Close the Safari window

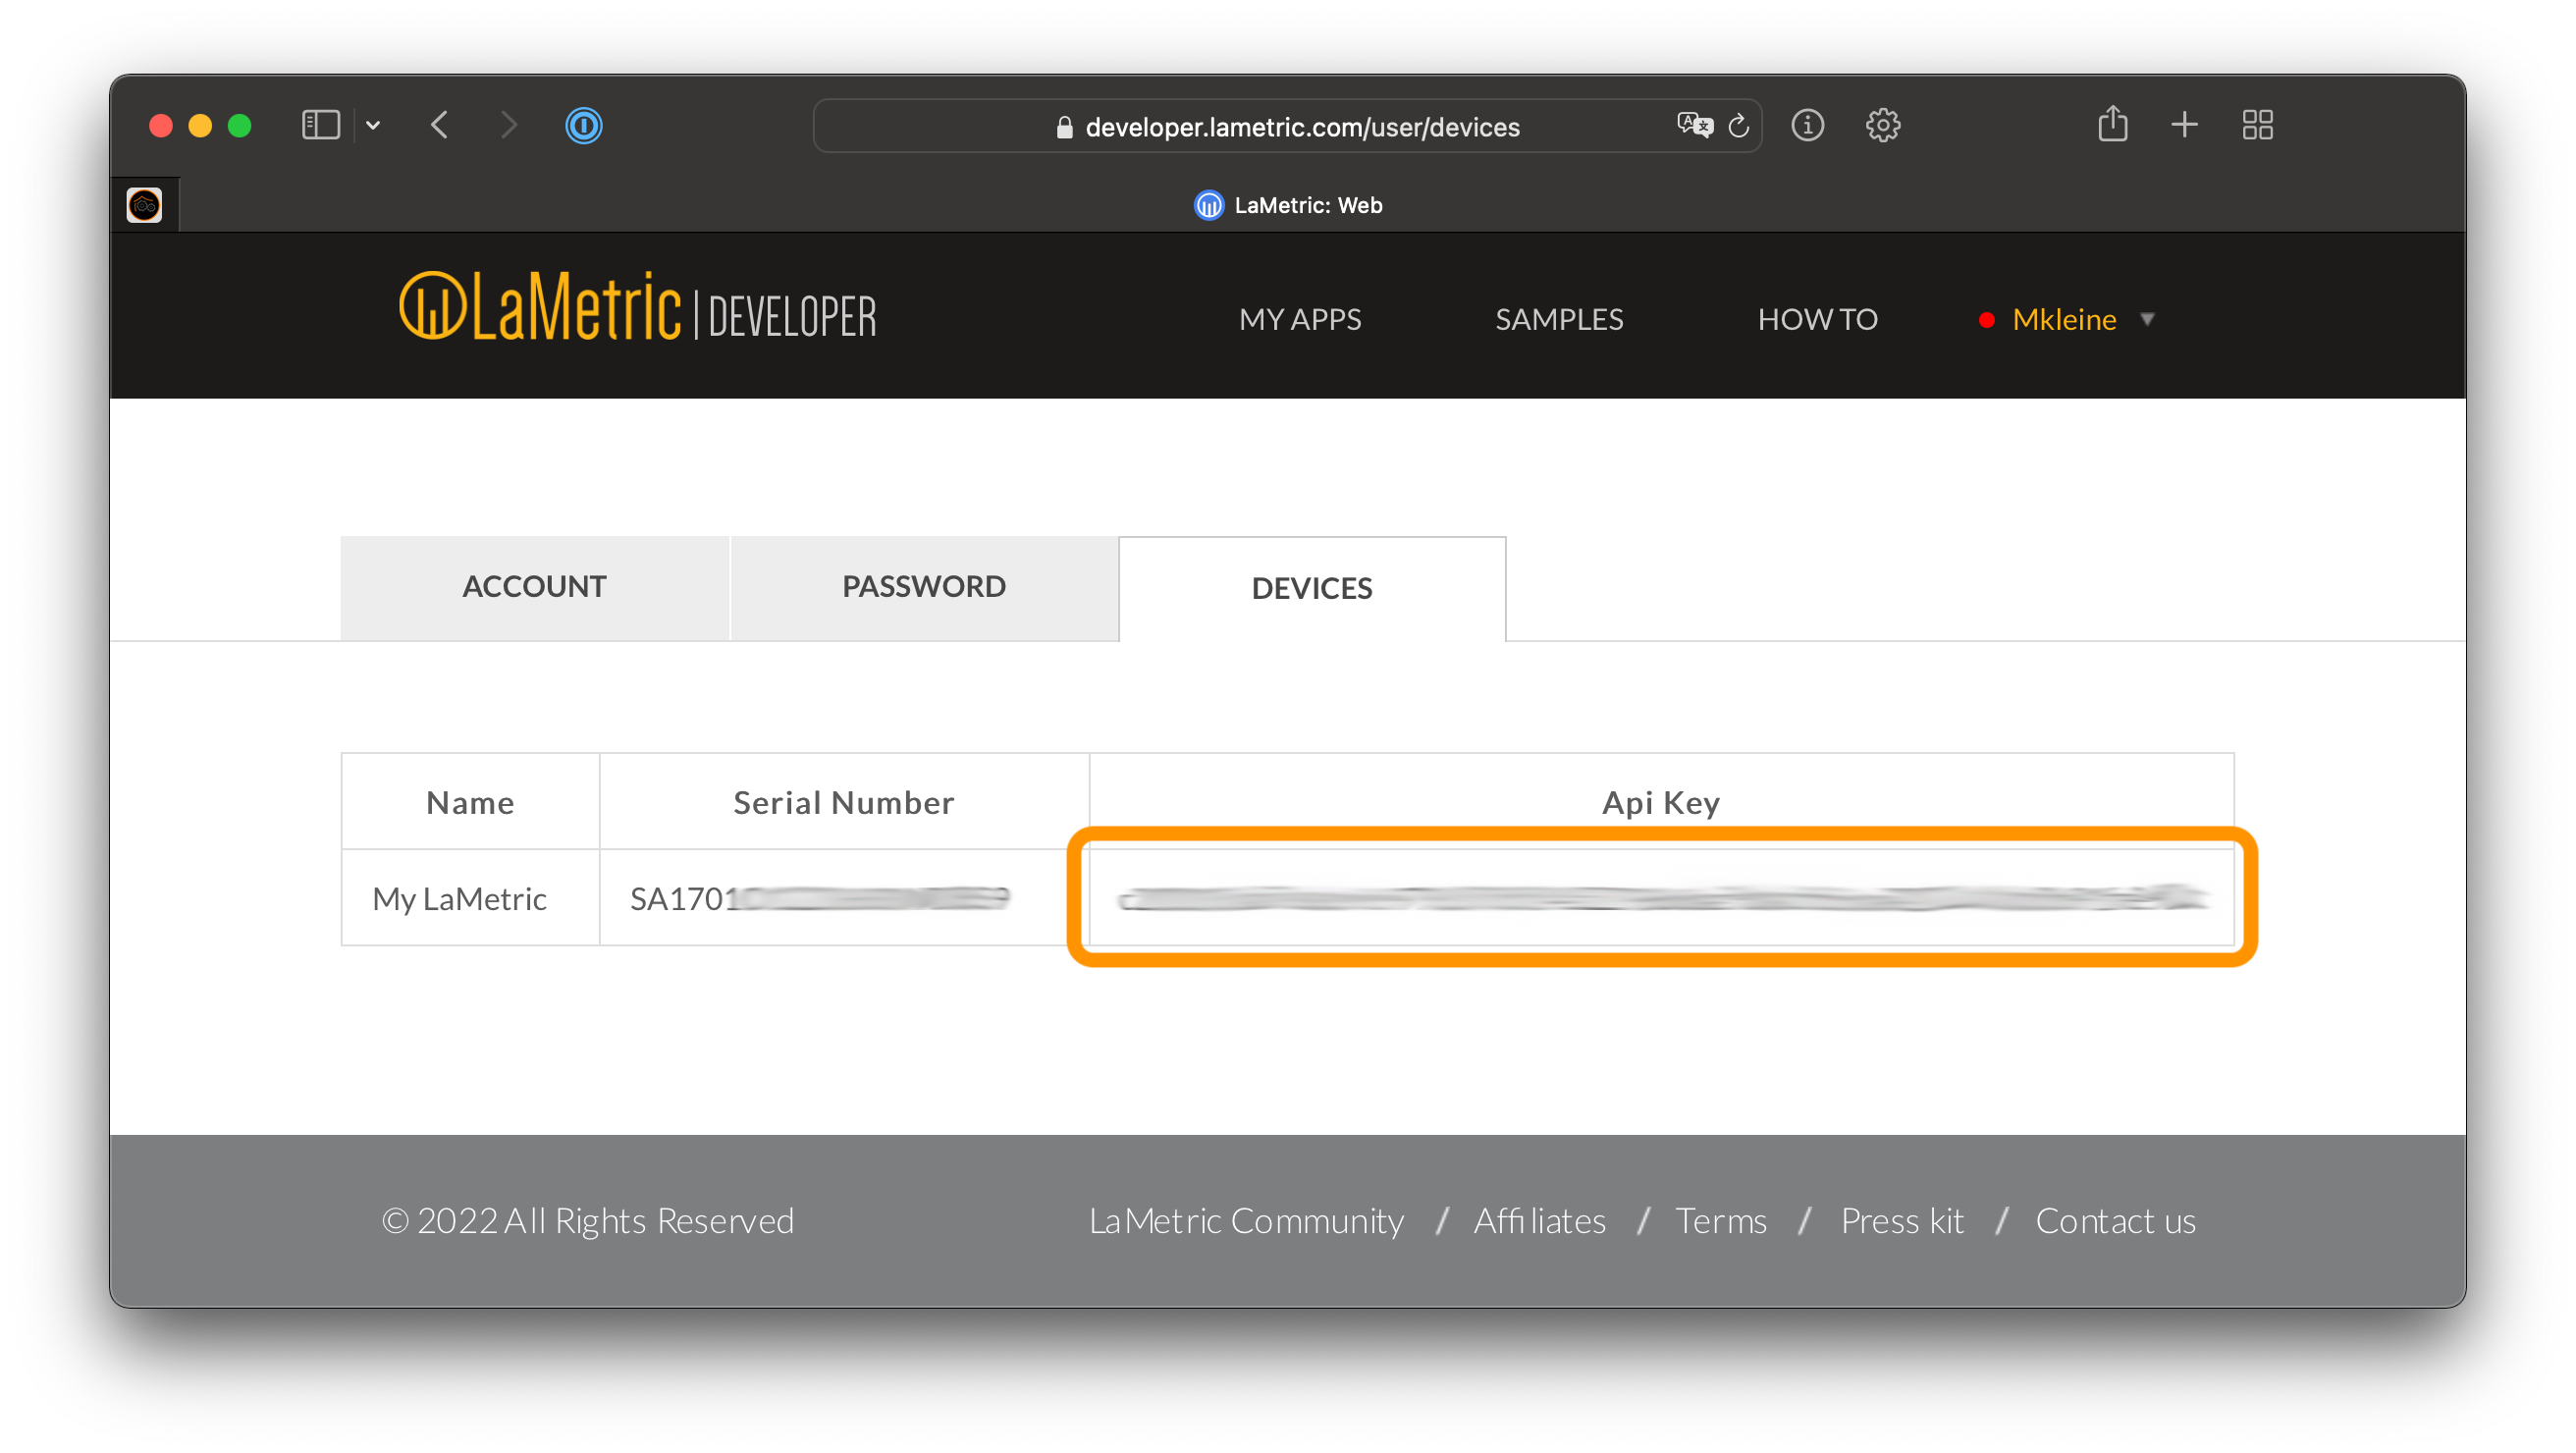161,125
